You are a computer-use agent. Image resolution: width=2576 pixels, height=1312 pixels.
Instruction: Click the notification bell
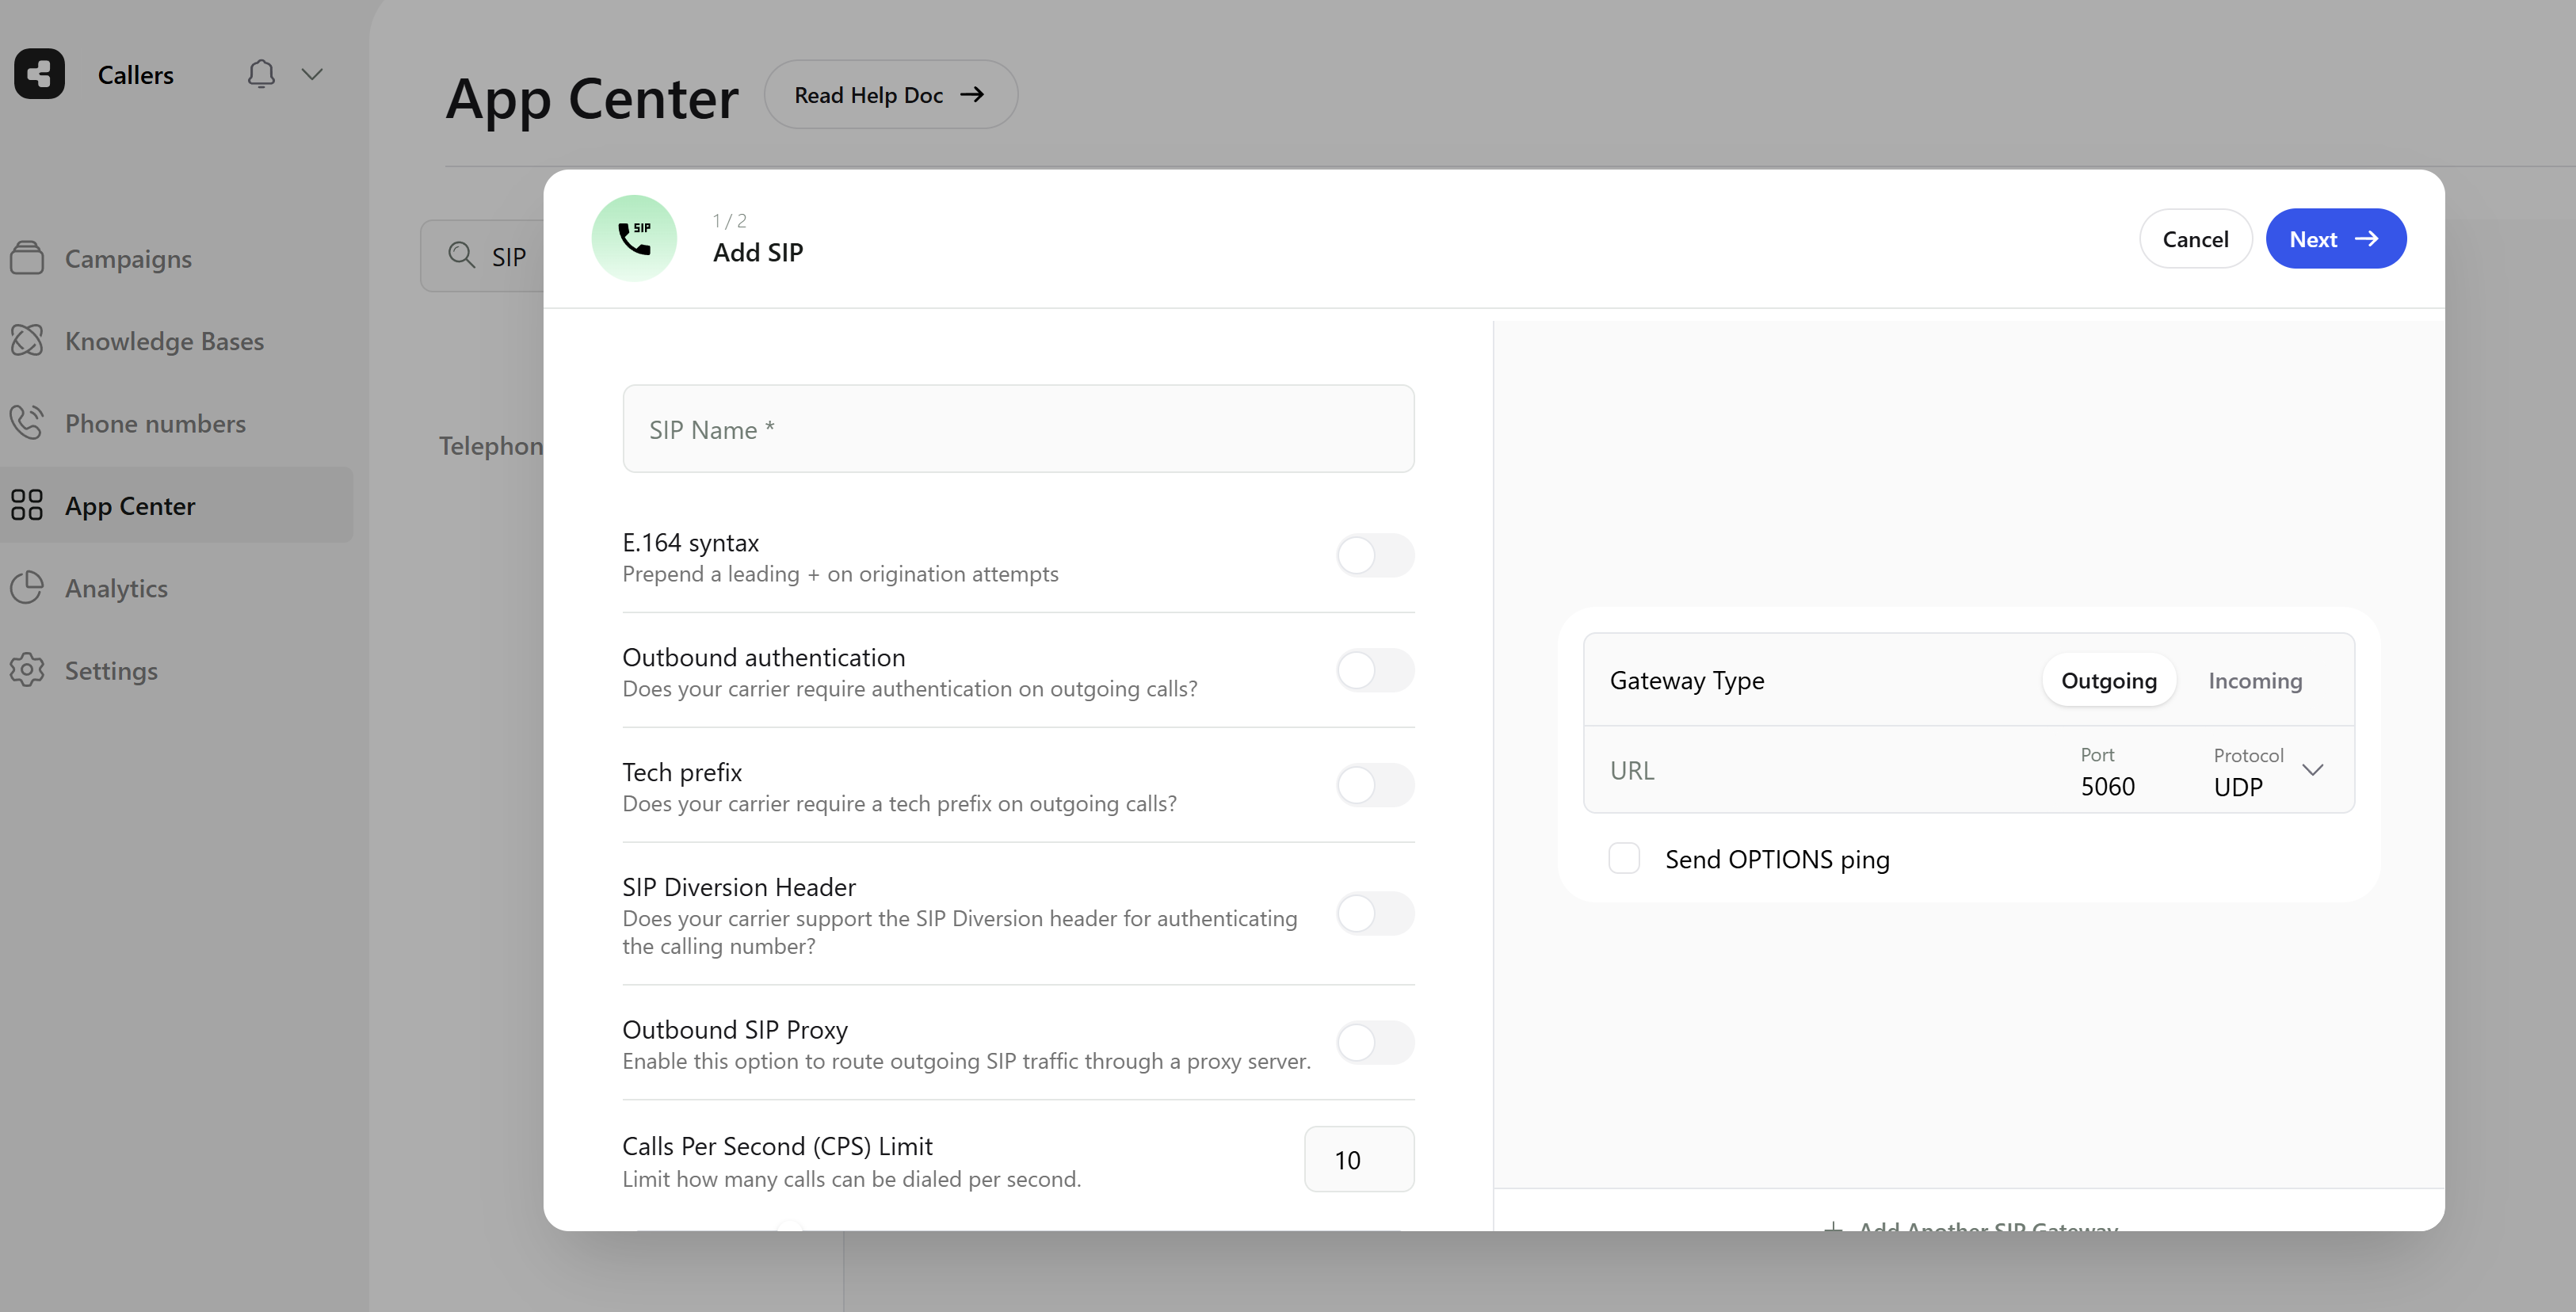[x=260, y=73]
